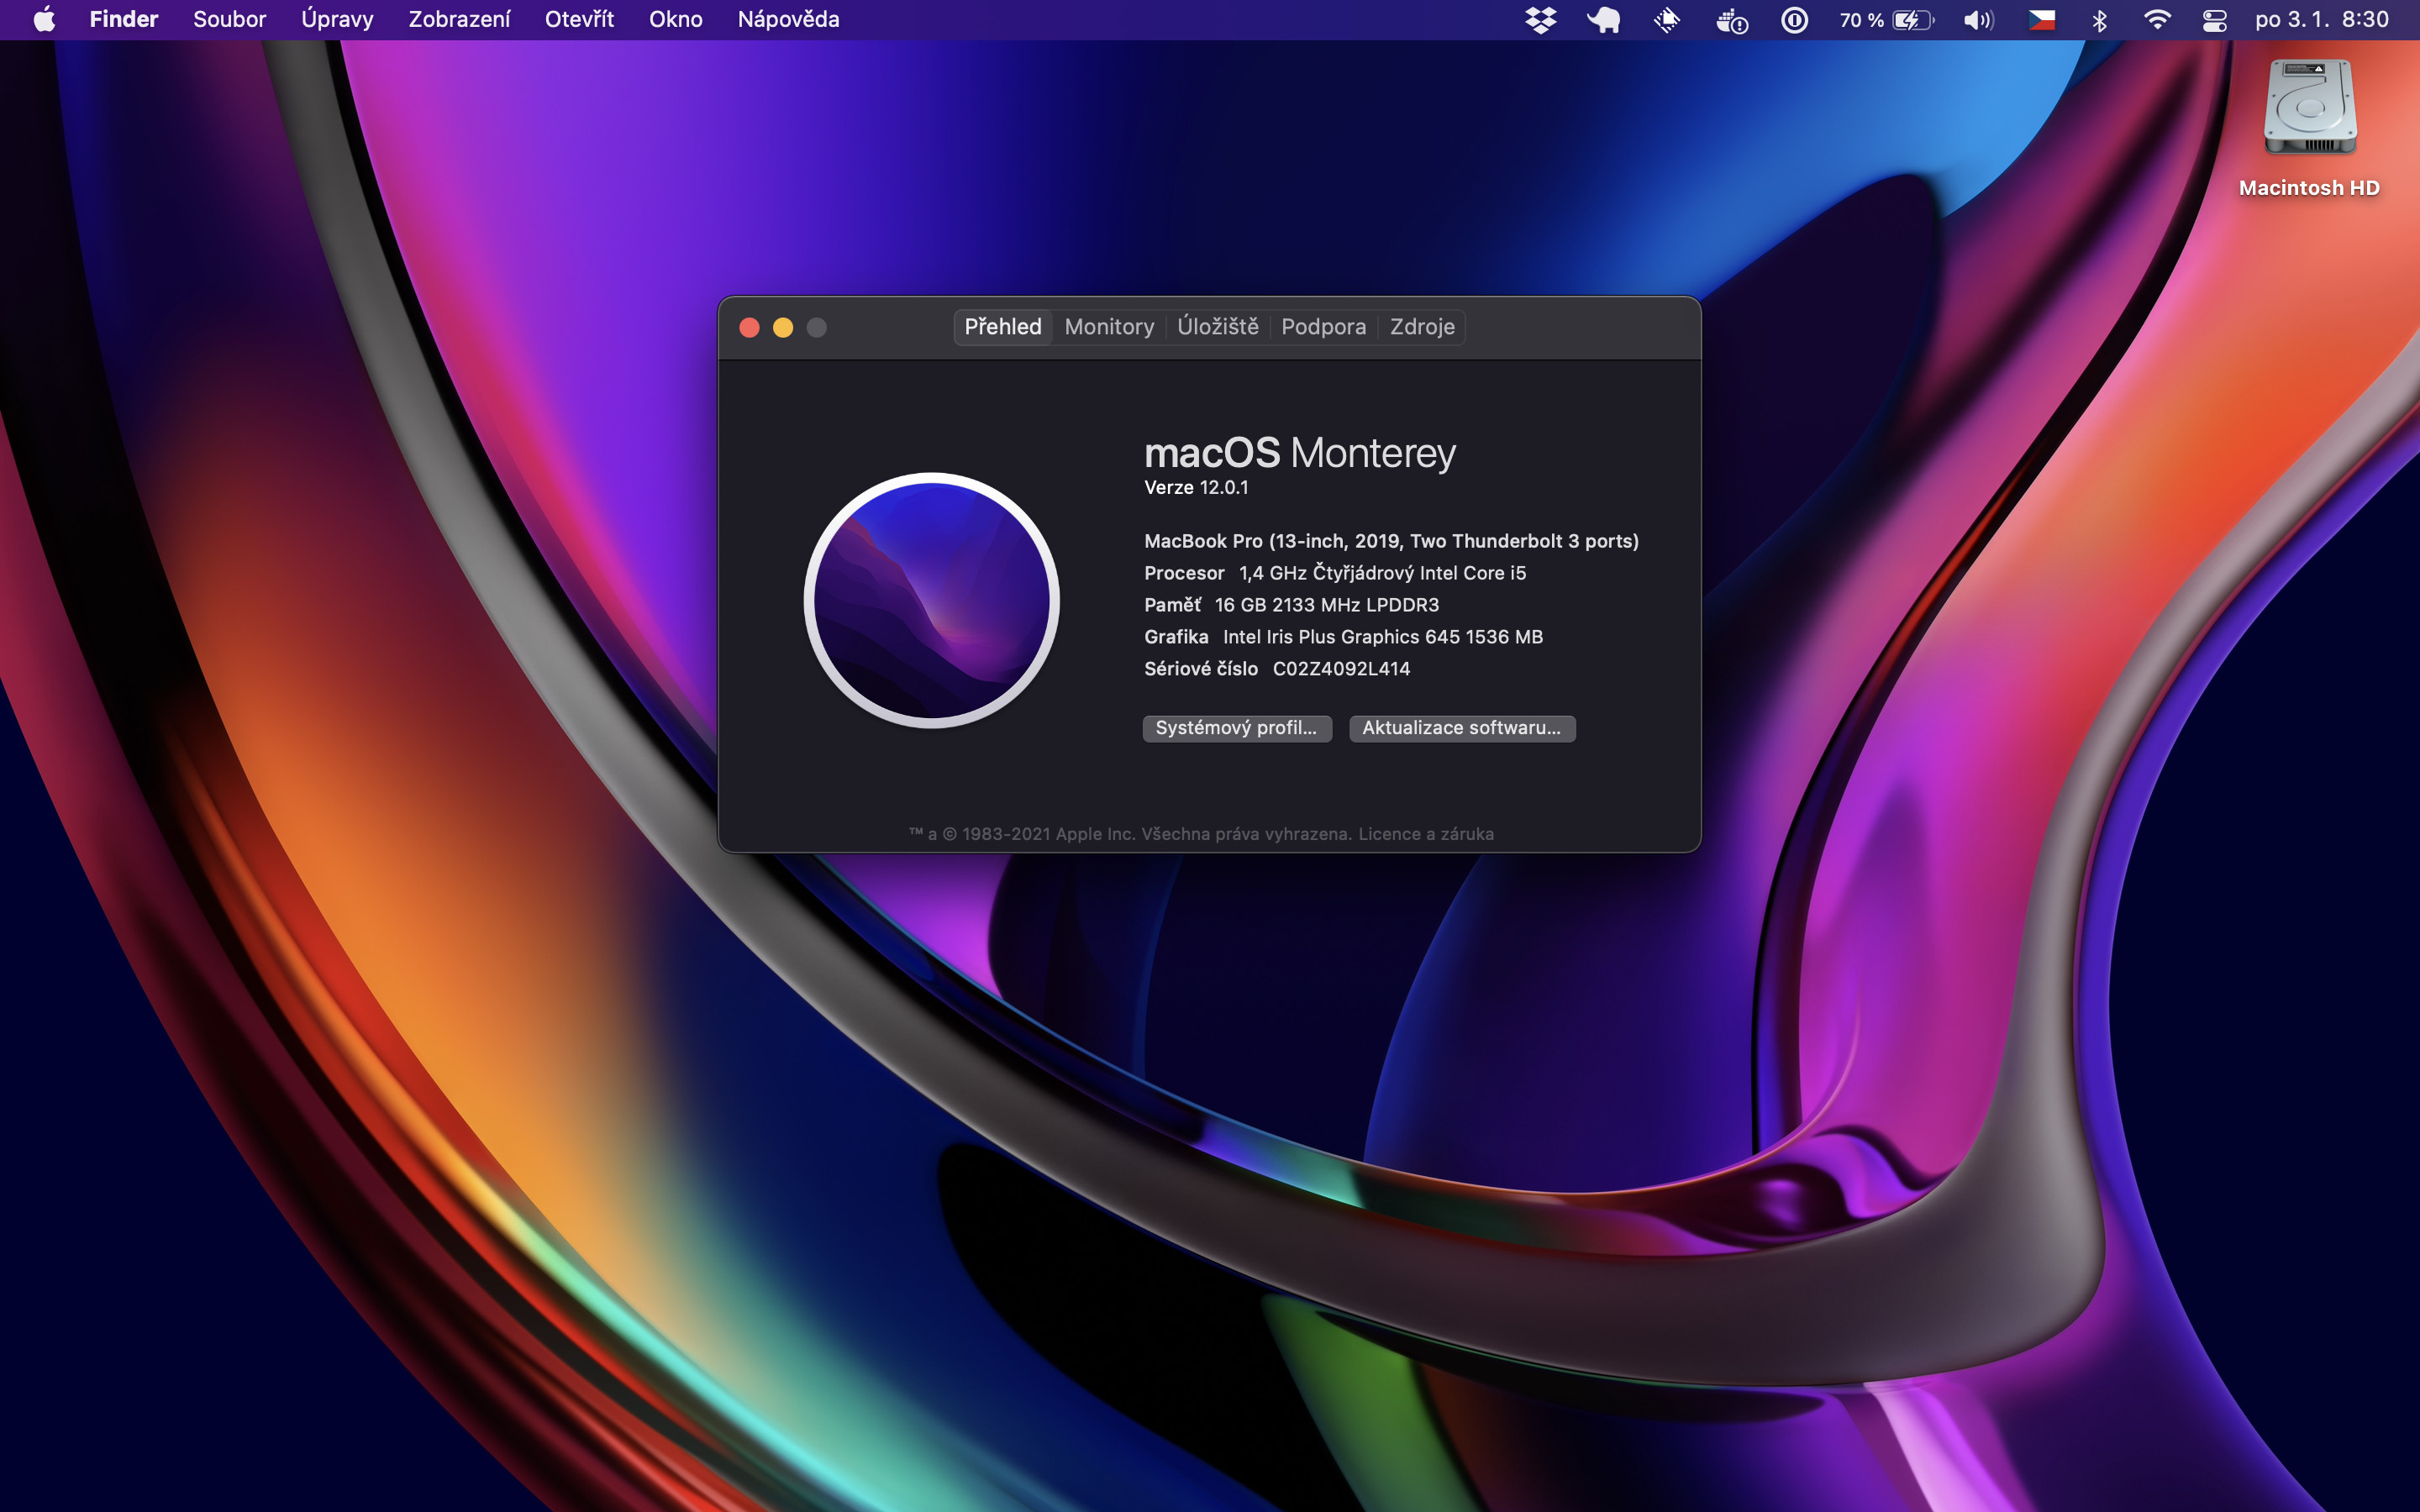Open Control Center toggles icon

pos(2214,20)
